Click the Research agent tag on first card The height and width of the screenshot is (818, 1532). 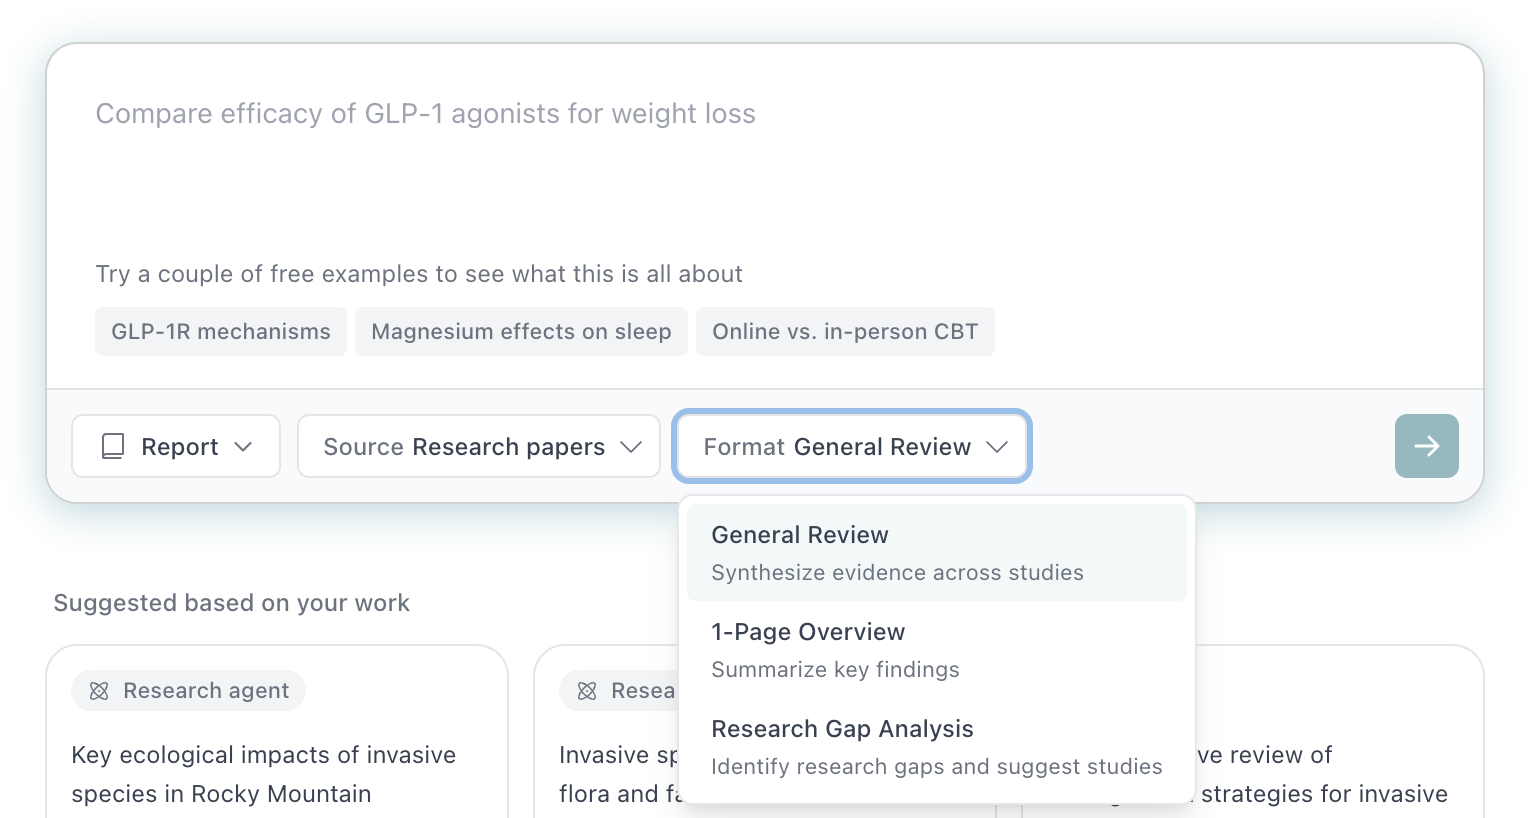point(189,691)
